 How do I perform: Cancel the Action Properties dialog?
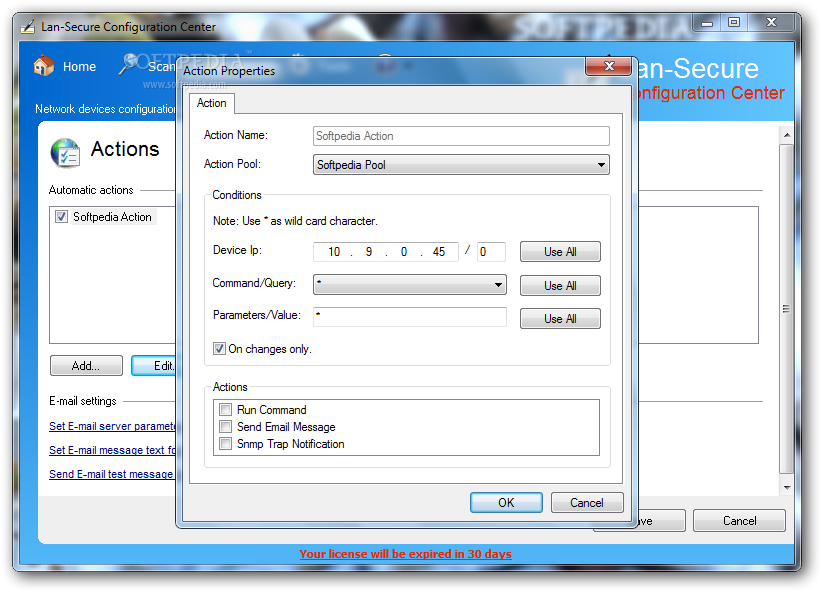[x=587, y=503]
